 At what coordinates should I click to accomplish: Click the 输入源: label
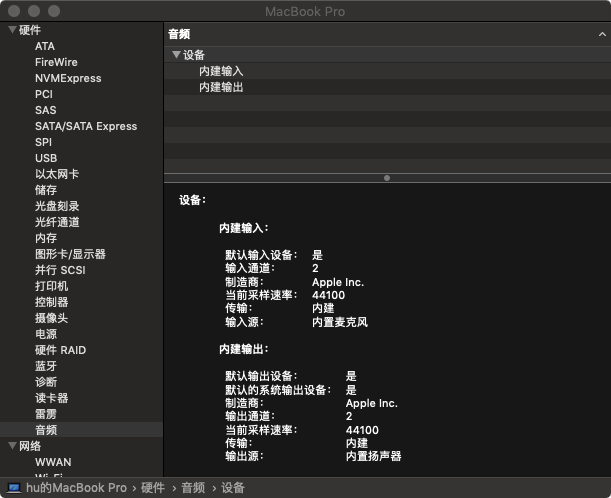244,322
